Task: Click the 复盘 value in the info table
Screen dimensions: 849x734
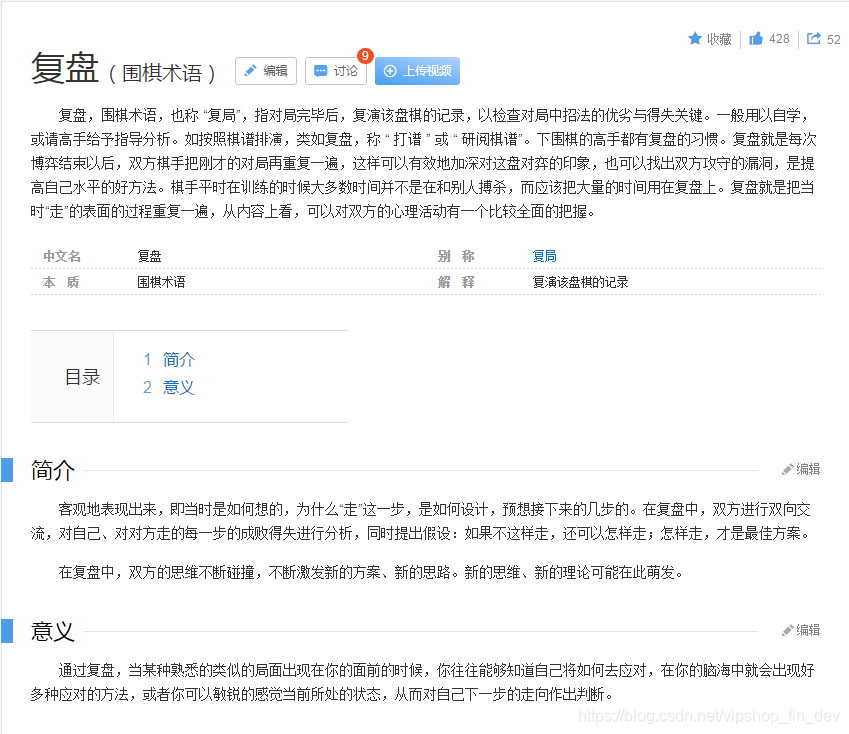Action: 149,256
